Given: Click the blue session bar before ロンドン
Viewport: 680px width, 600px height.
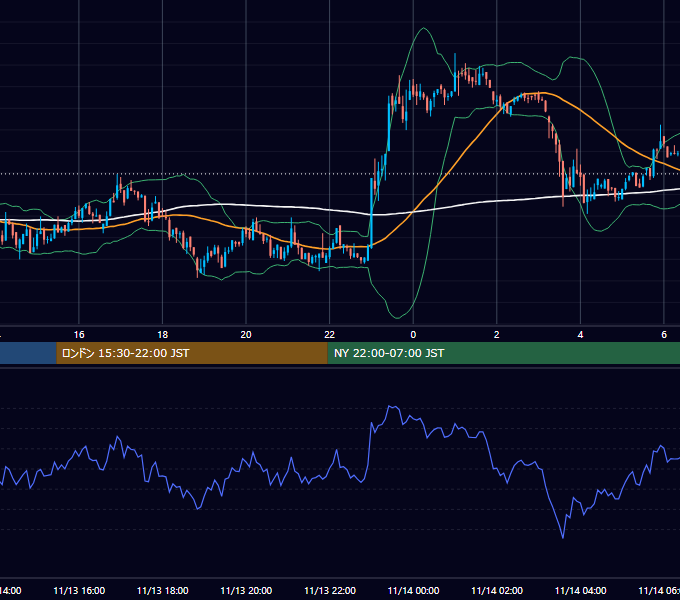Looking at the screenshot, I should (28, 353).
